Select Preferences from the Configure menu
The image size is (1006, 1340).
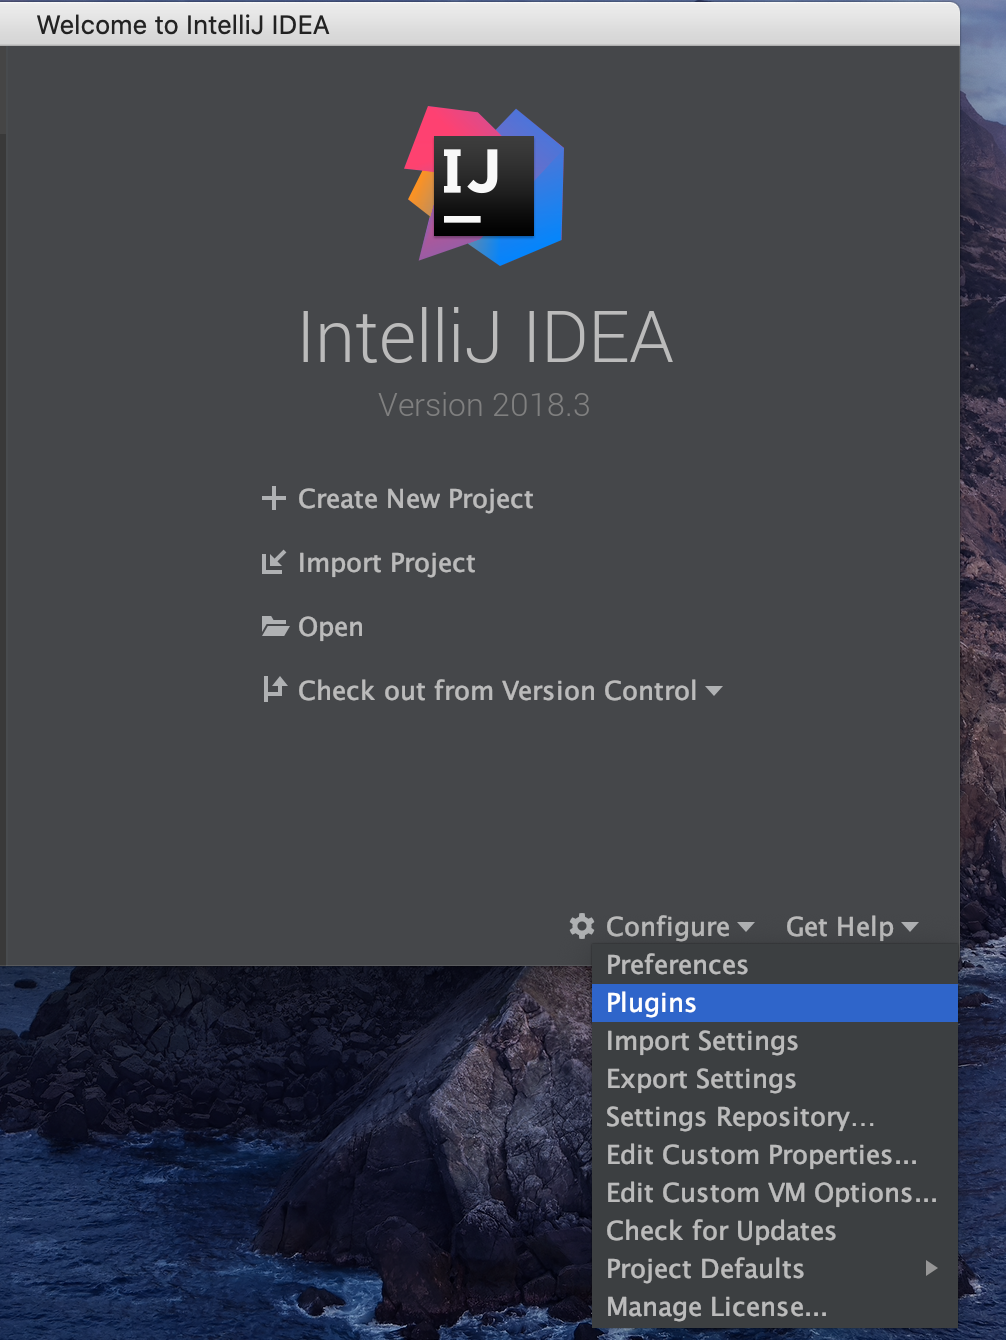[x=775, y=965]
